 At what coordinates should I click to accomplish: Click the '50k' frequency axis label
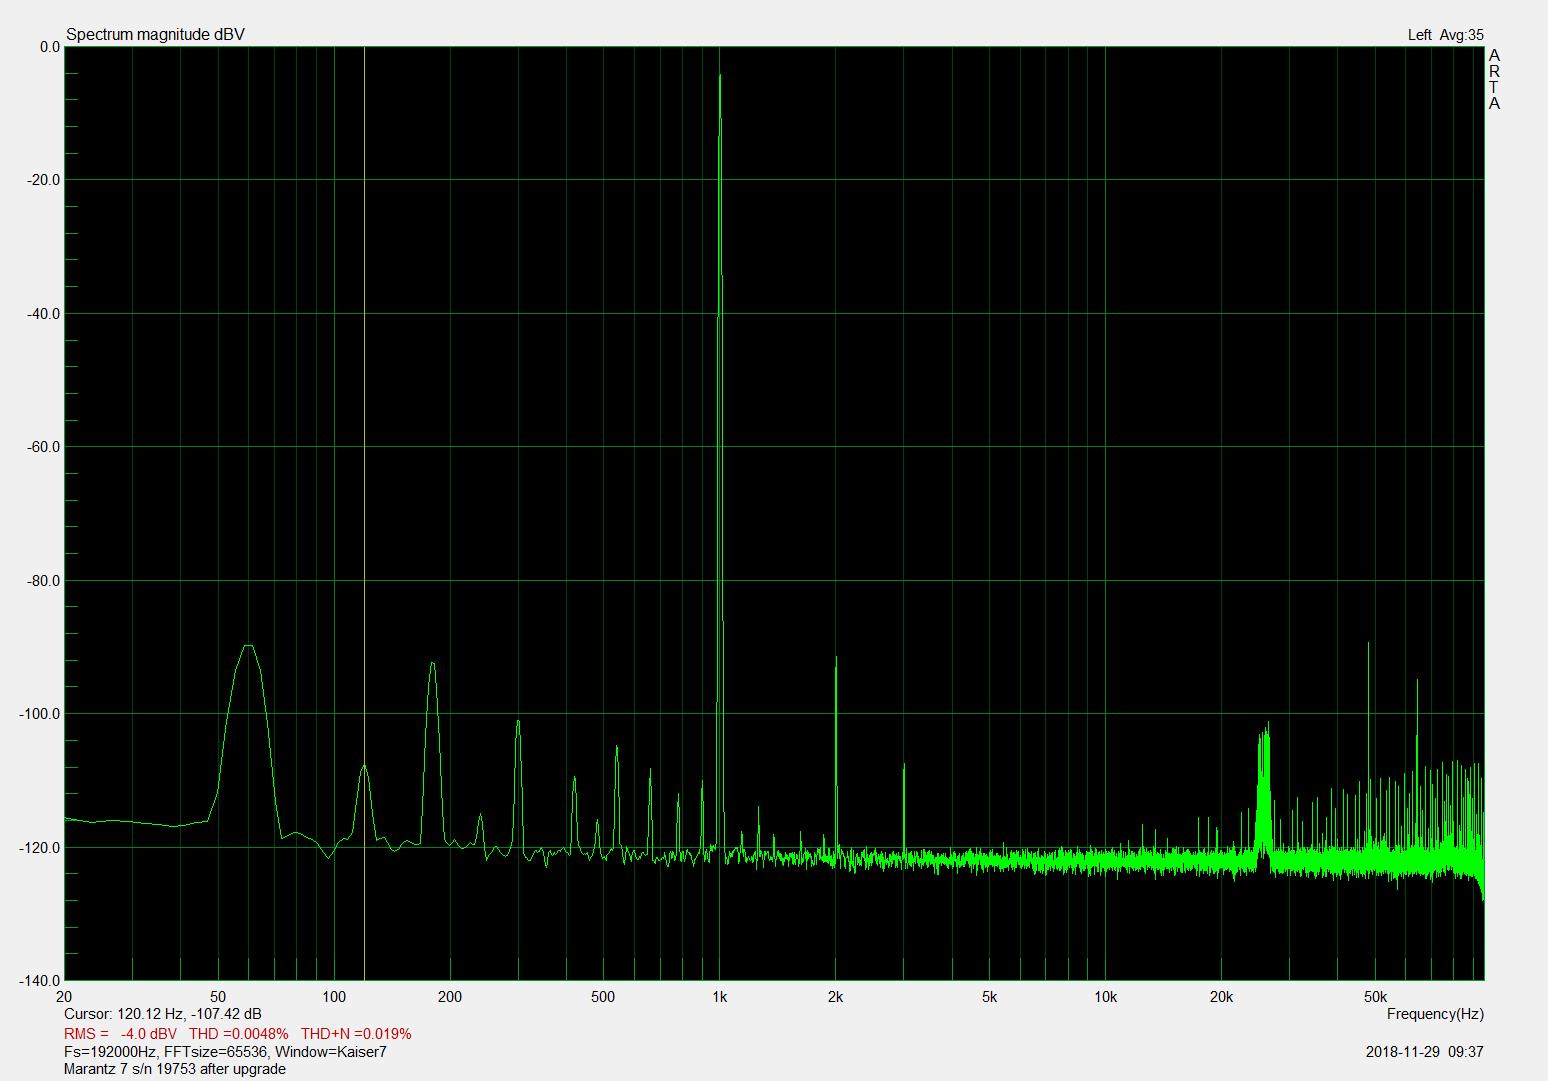point(1375,997)
